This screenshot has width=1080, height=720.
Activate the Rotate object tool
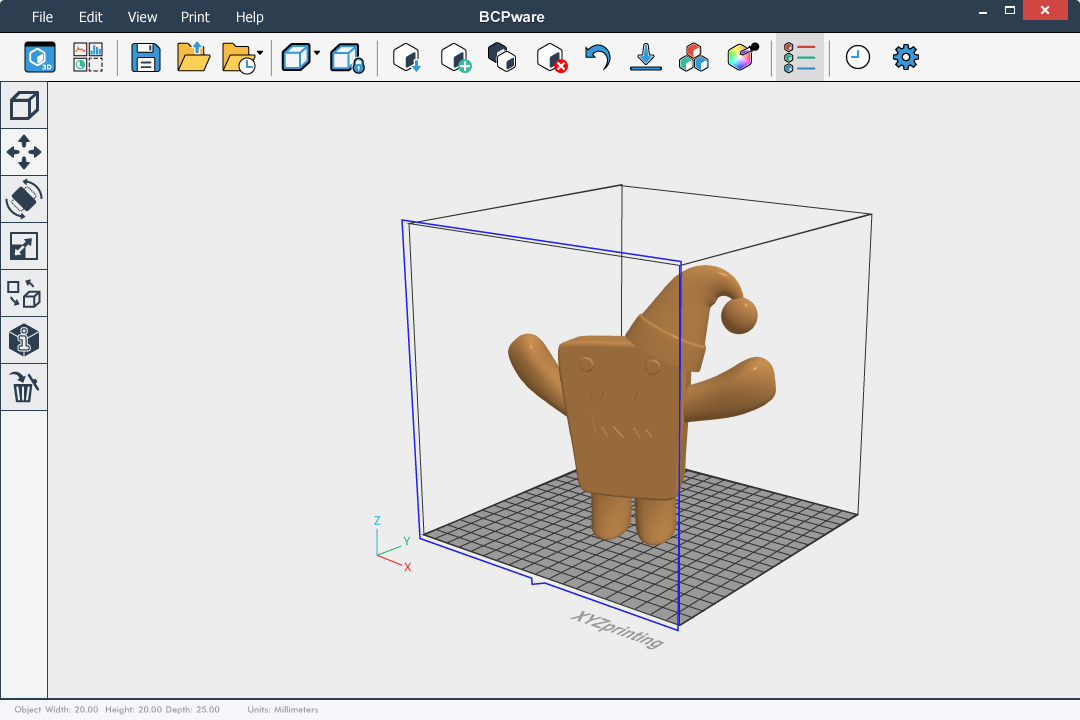pos(24,199)
